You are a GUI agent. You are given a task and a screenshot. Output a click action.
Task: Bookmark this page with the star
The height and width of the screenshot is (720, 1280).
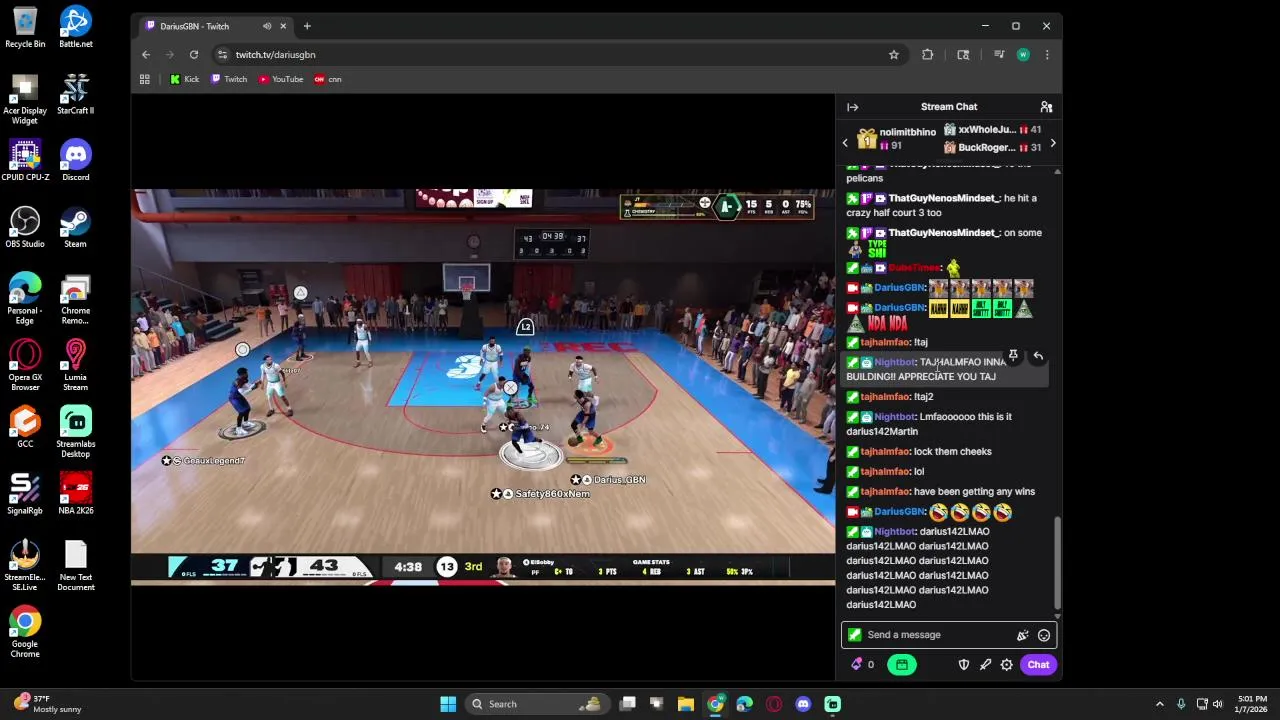point(894,55)
